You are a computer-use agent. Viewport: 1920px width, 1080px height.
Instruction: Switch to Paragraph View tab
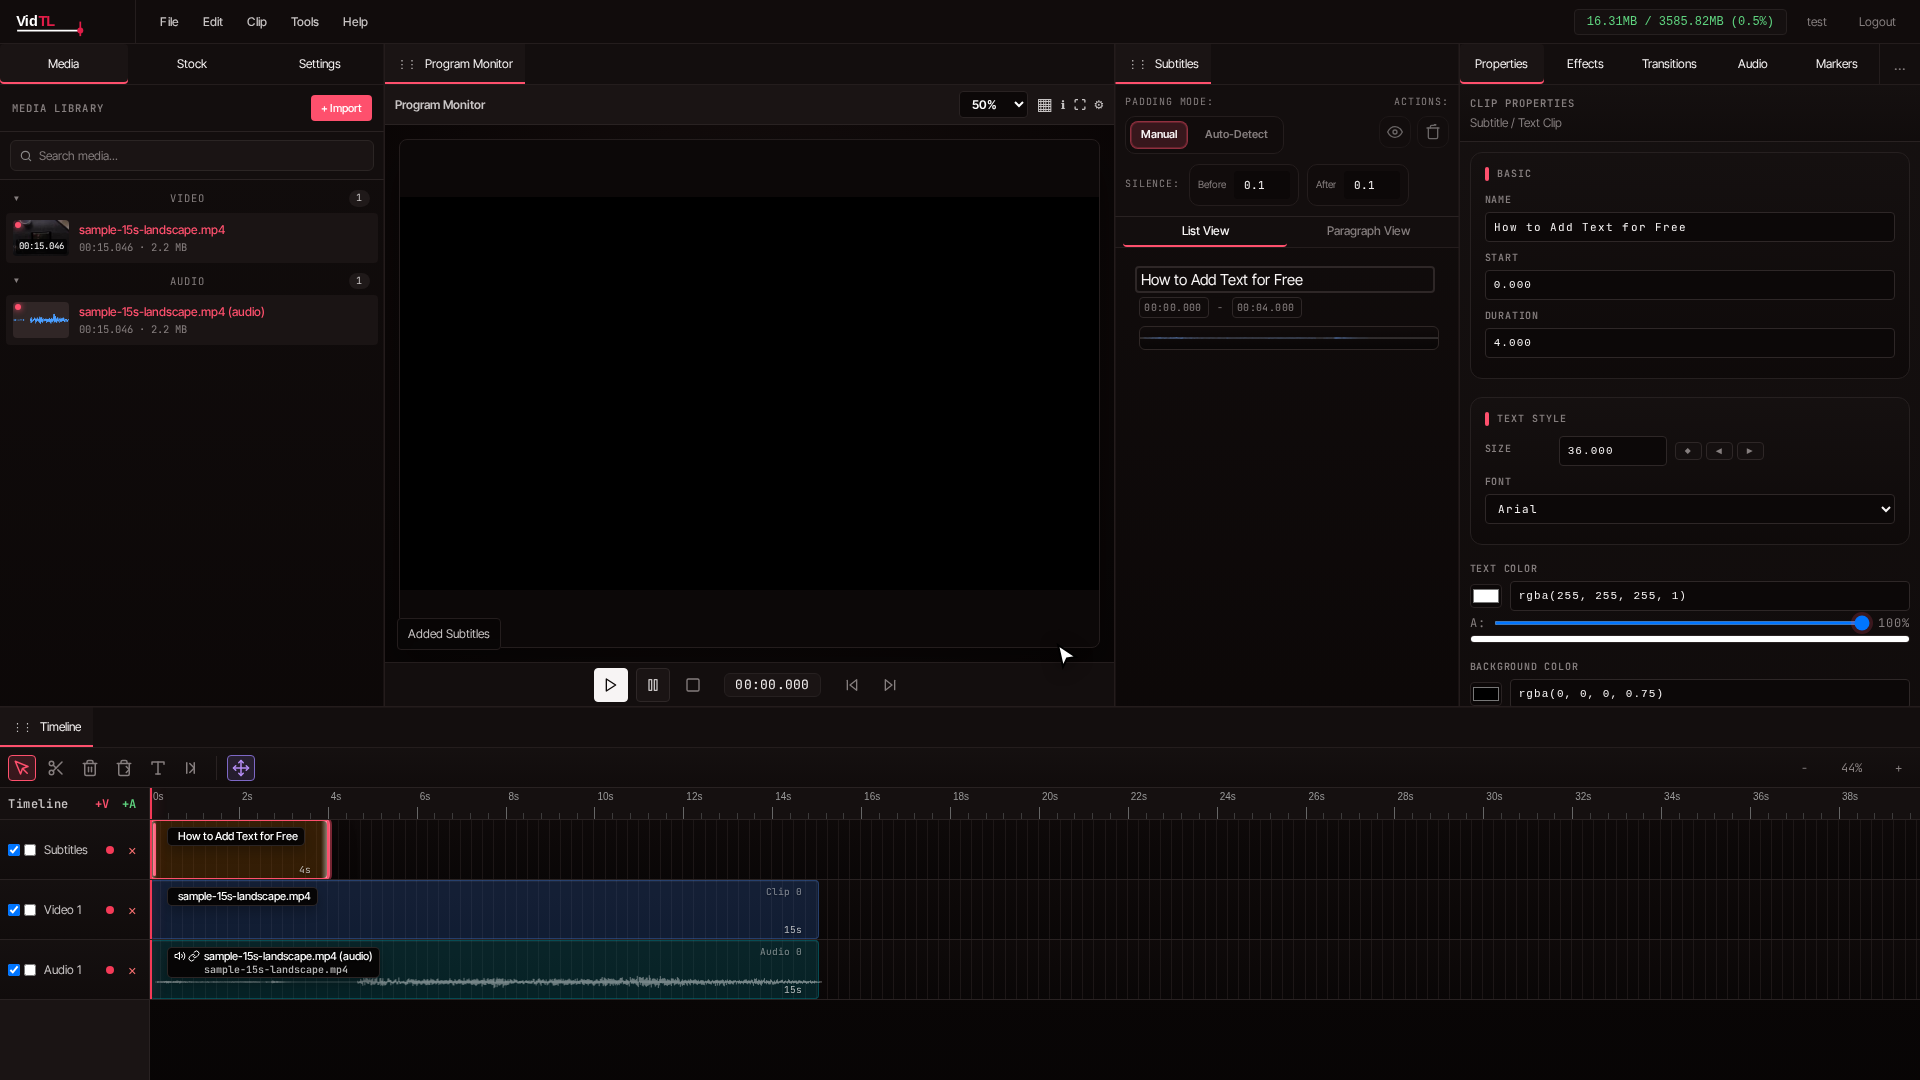click(1368, 231)
